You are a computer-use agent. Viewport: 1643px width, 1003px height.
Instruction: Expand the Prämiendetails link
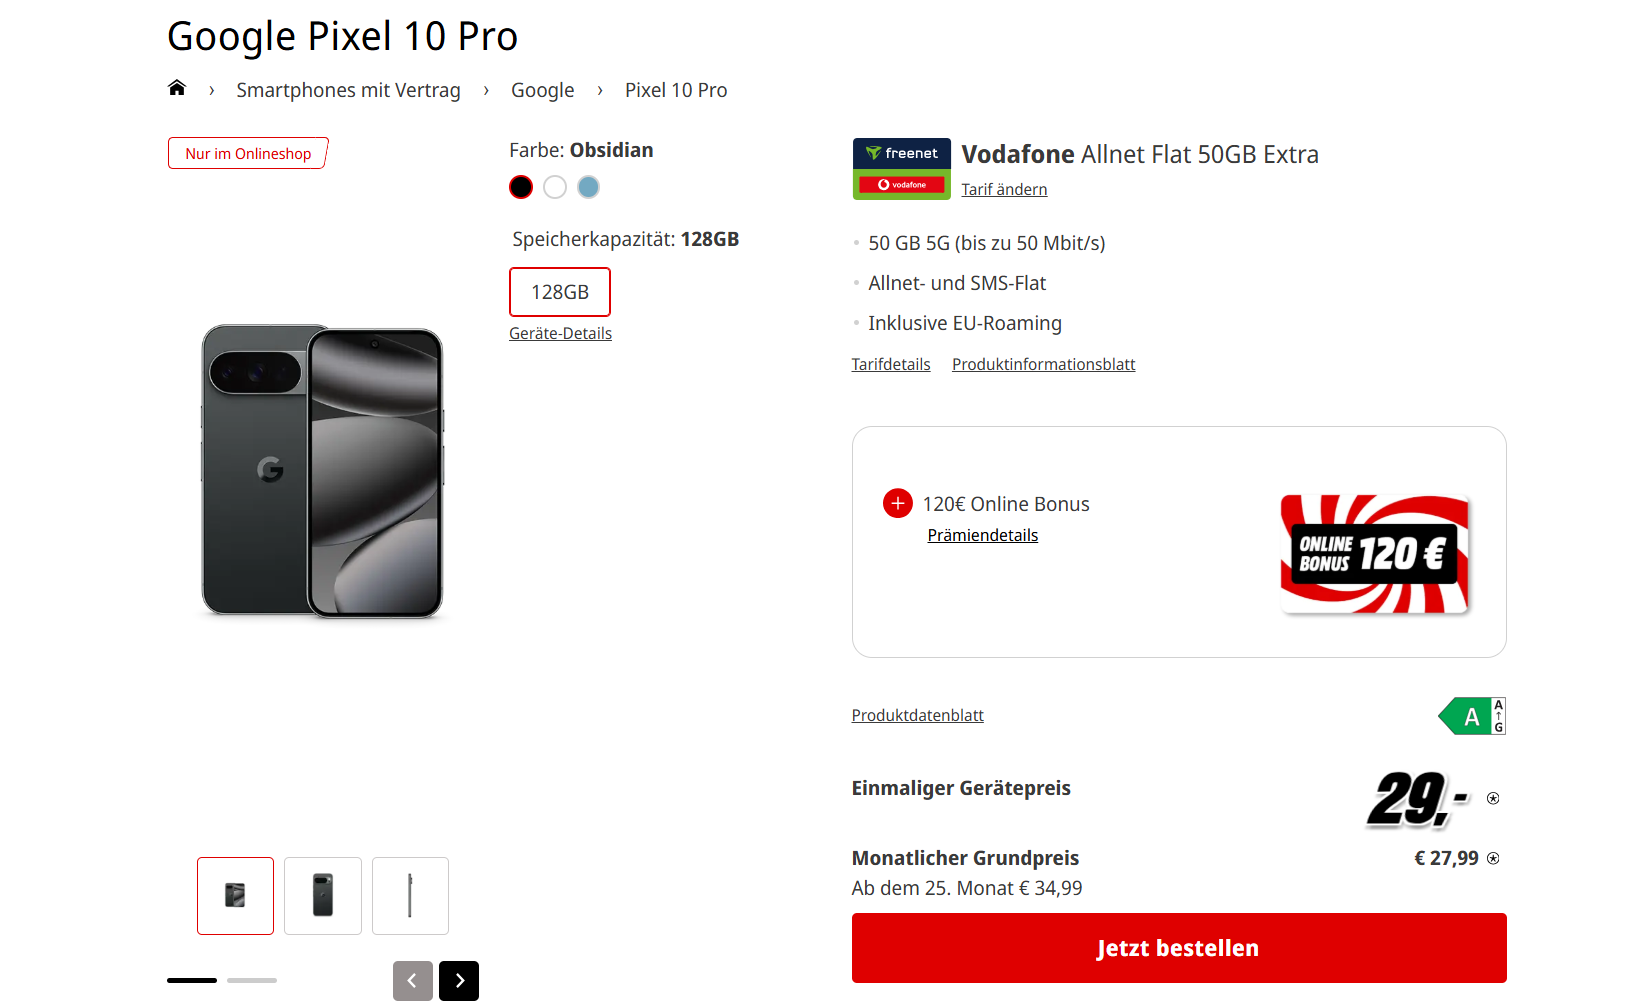[982, 535]
